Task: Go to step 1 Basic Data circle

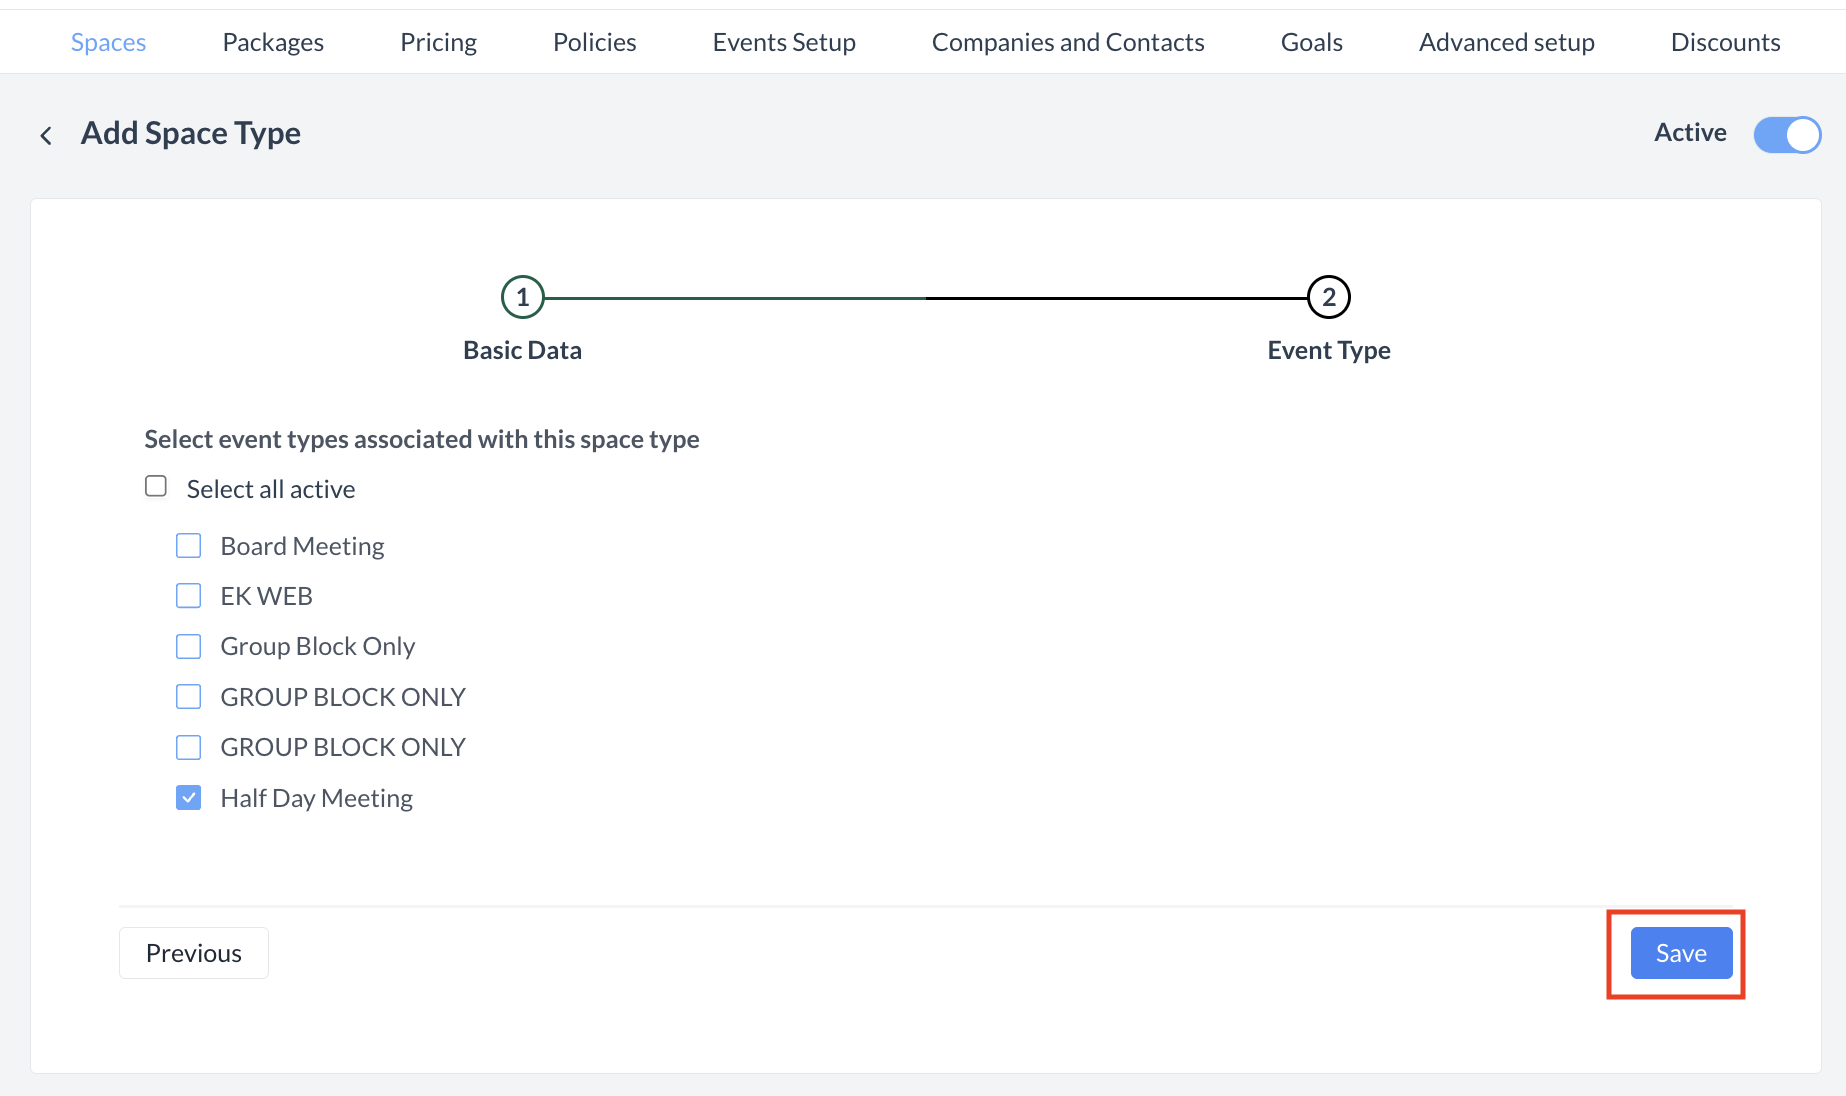Action: (x=522, y=297)
